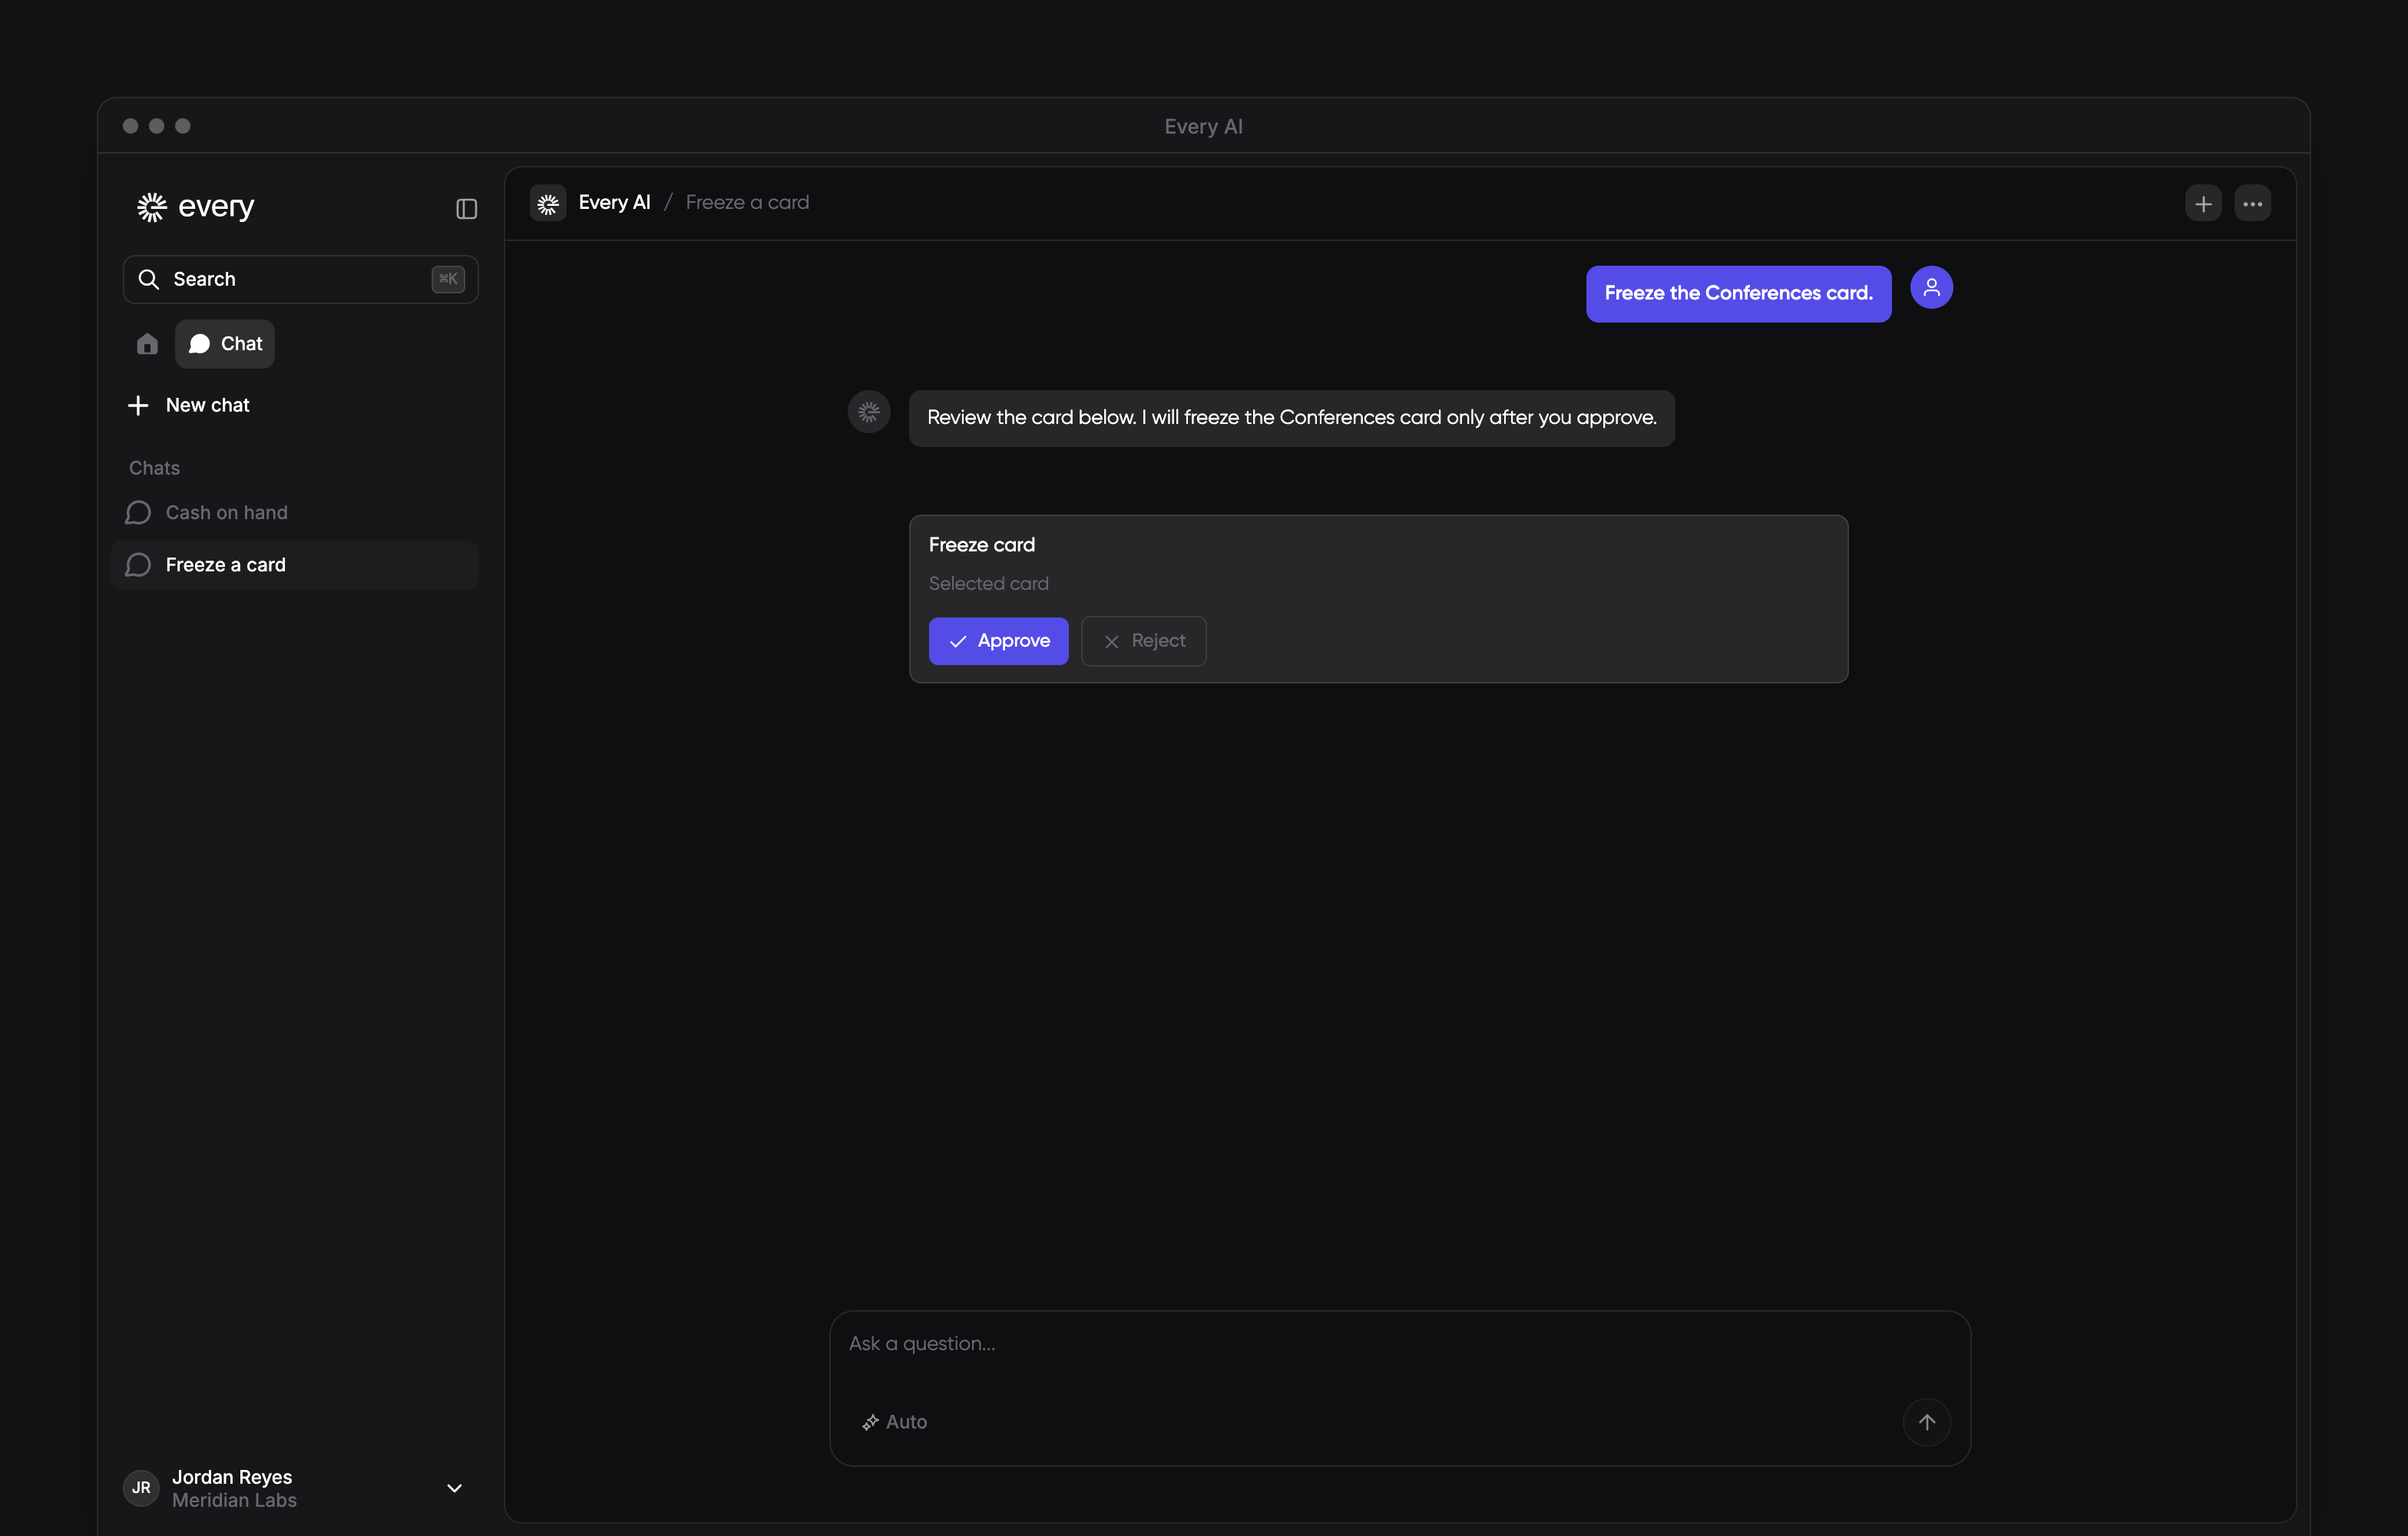
Task: Collapse the sidebar with the panel icon
Action: click(466, 208)
